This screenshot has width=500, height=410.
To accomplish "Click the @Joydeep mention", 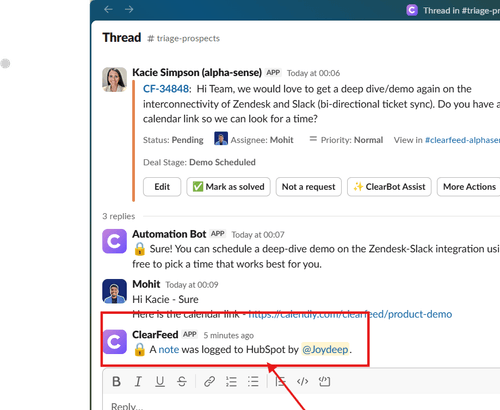I will pos(325,349).
